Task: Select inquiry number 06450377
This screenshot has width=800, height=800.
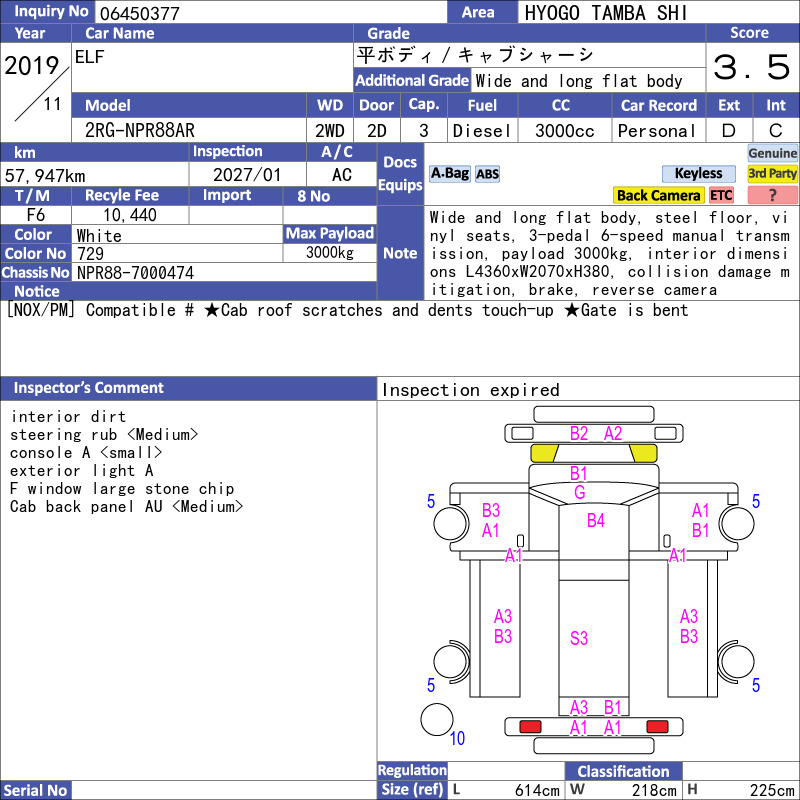Action: tap(140, 13)
